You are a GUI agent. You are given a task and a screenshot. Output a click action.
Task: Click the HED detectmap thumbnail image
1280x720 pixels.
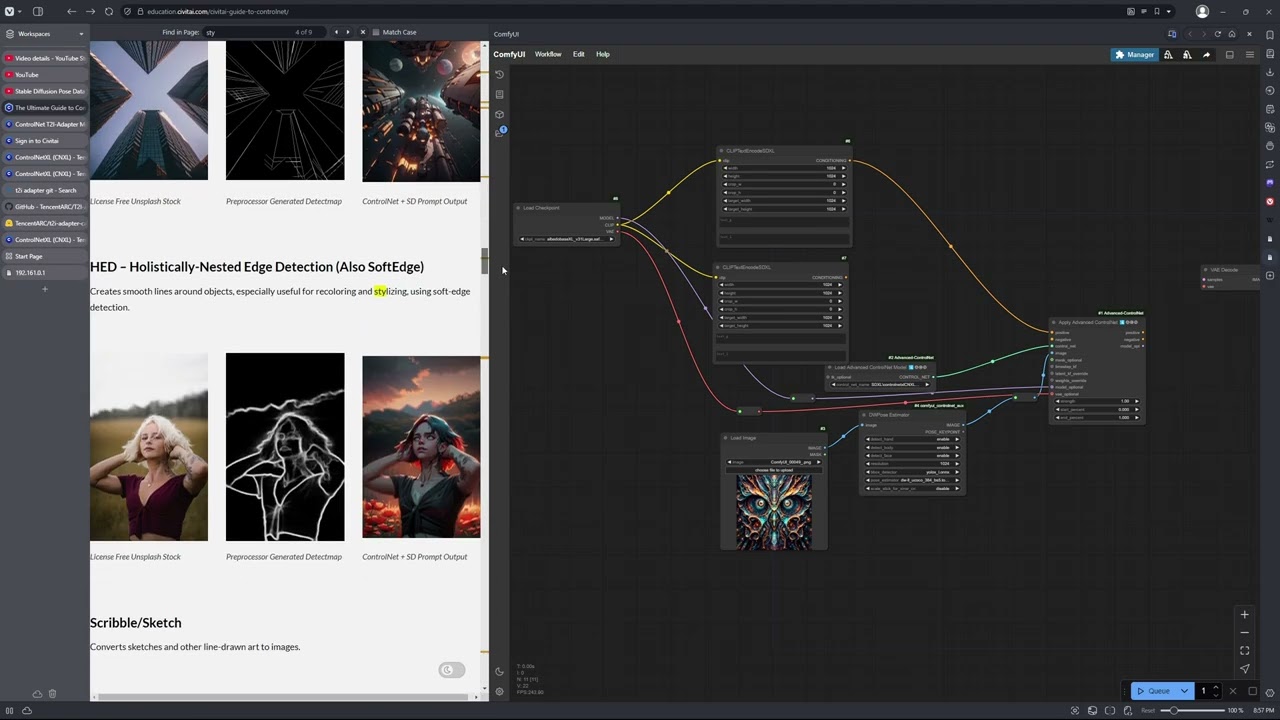point(285,447)
